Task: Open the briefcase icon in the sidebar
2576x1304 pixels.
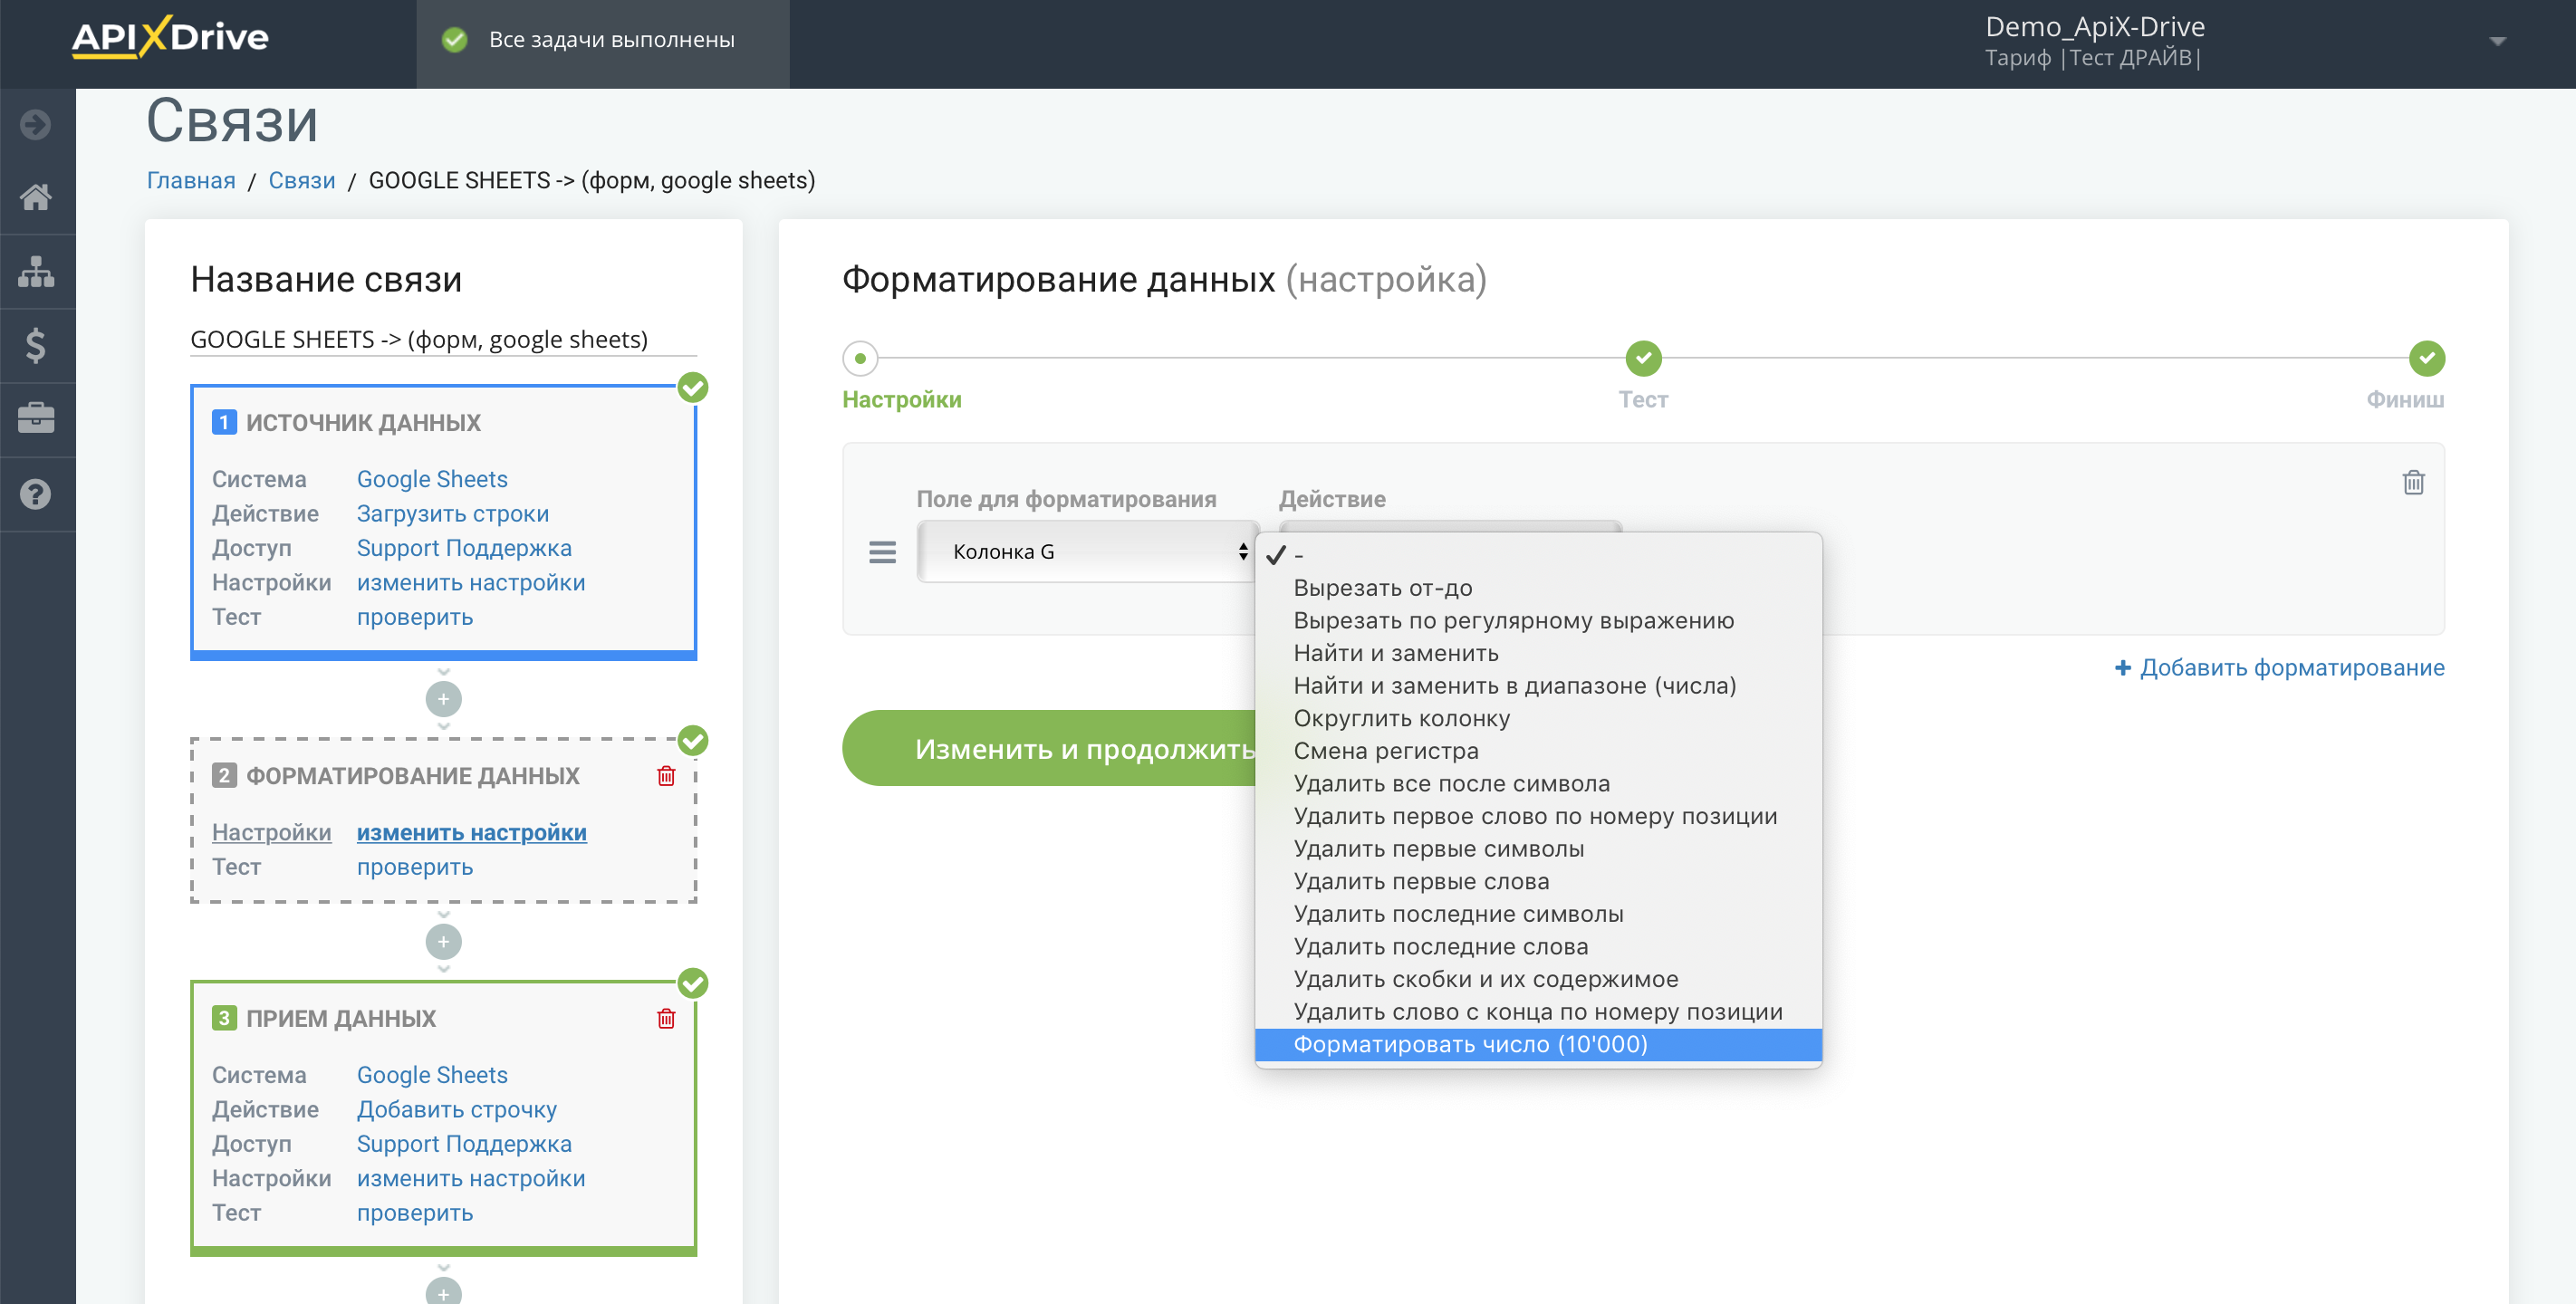Action: click(x=36, y=418)
